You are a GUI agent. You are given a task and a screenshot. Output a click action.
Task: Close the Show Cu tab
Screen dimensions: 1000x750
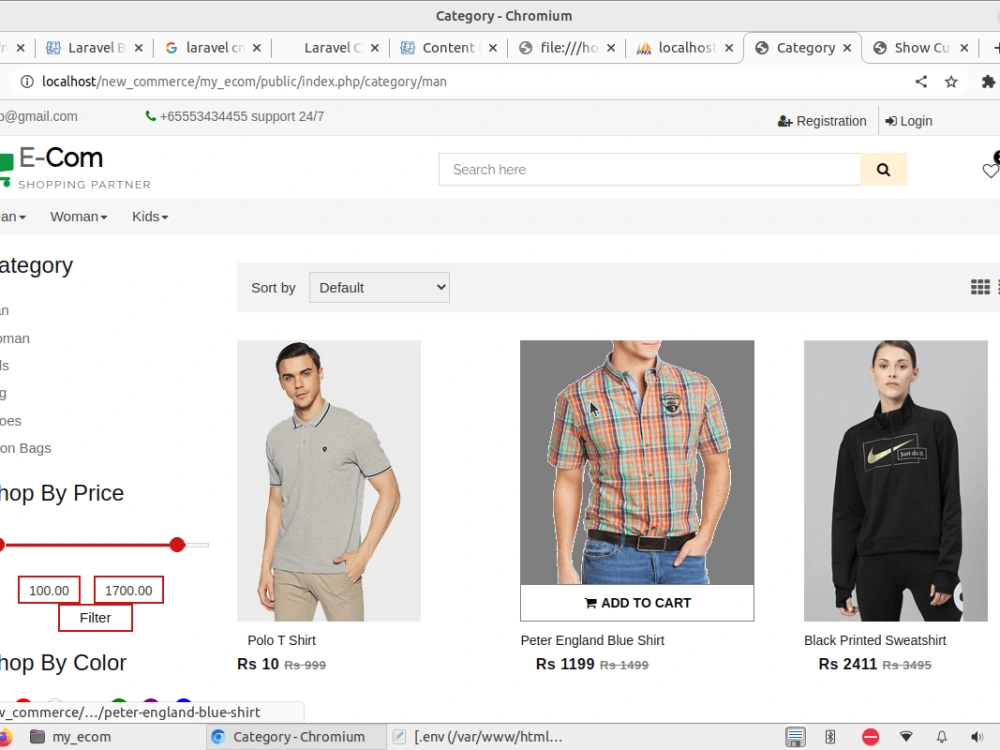(964, 48)
